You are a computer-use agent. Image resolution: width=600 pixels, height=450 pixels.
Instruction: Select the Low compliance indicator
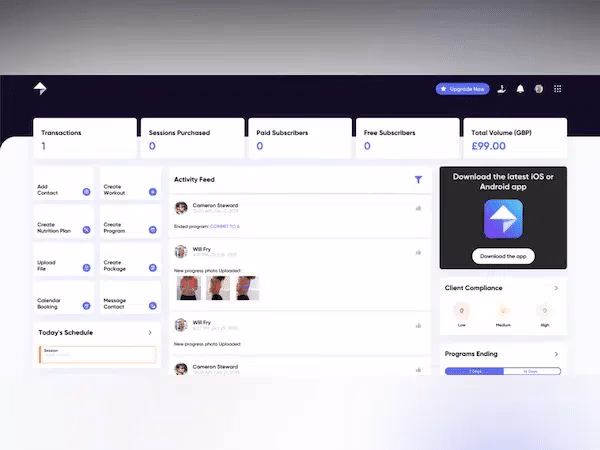point(461,313)
